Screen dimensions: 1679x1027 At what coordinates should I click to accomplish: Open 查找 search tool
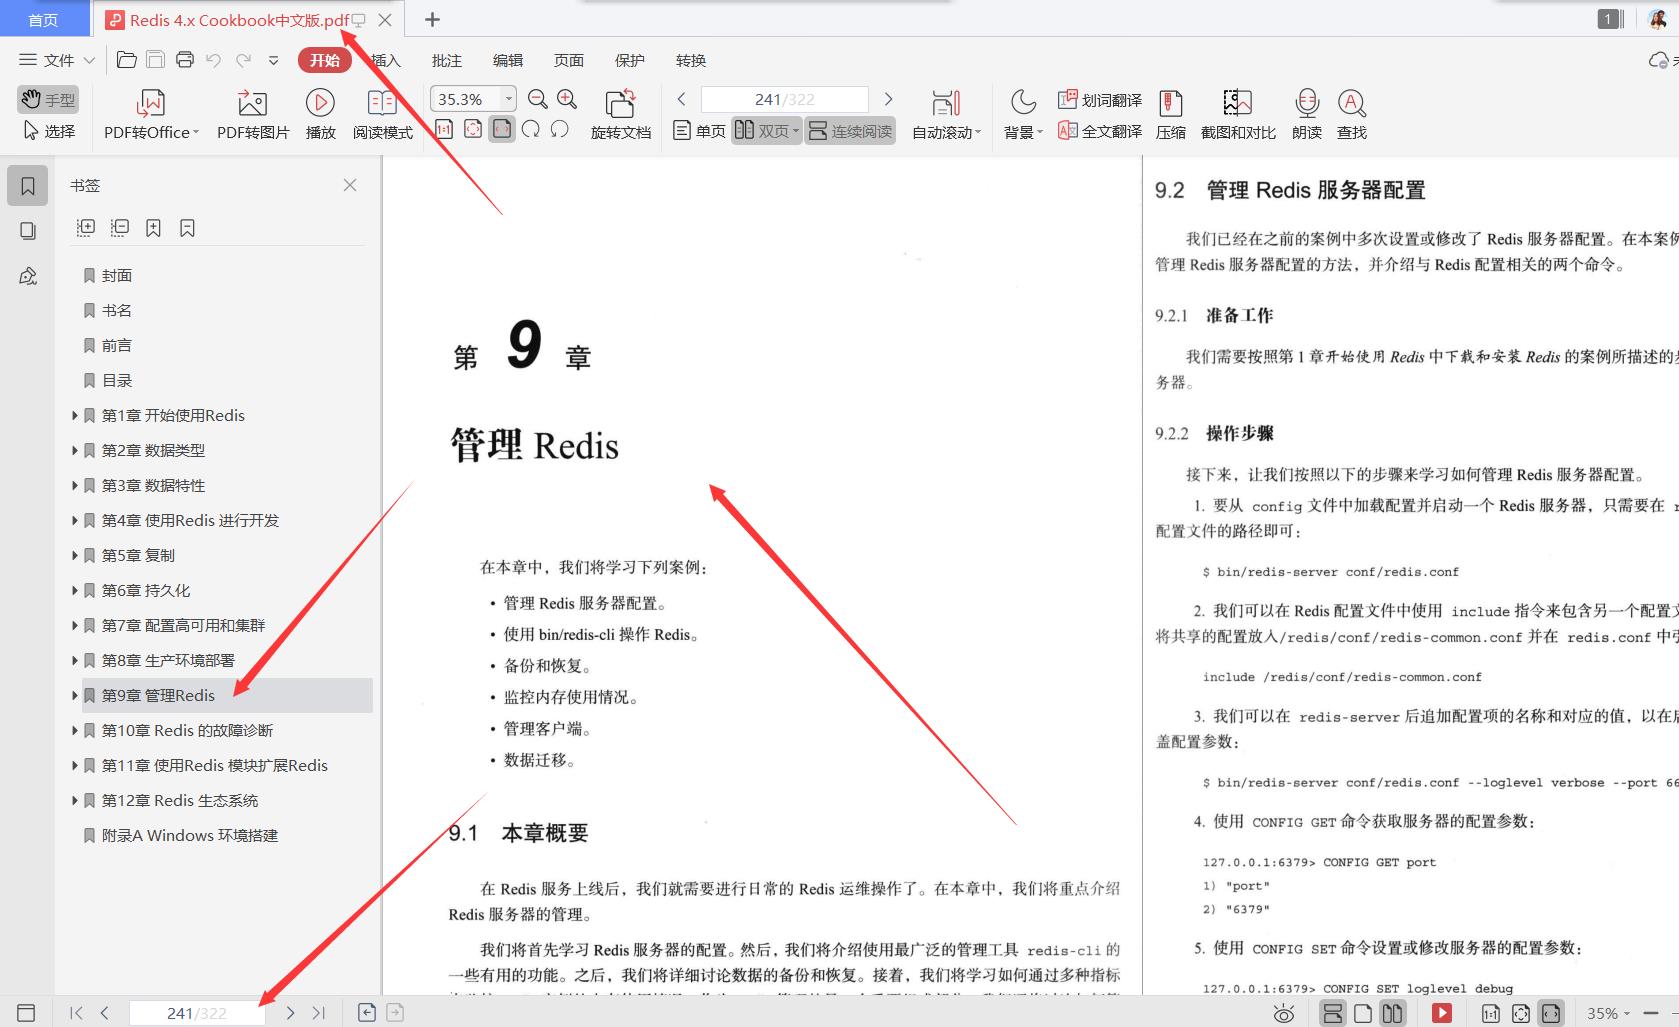coord(1352,114)
